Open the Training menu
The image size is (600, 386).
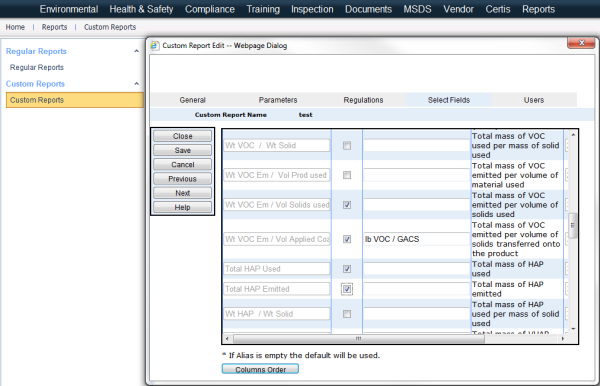(263, 9)
